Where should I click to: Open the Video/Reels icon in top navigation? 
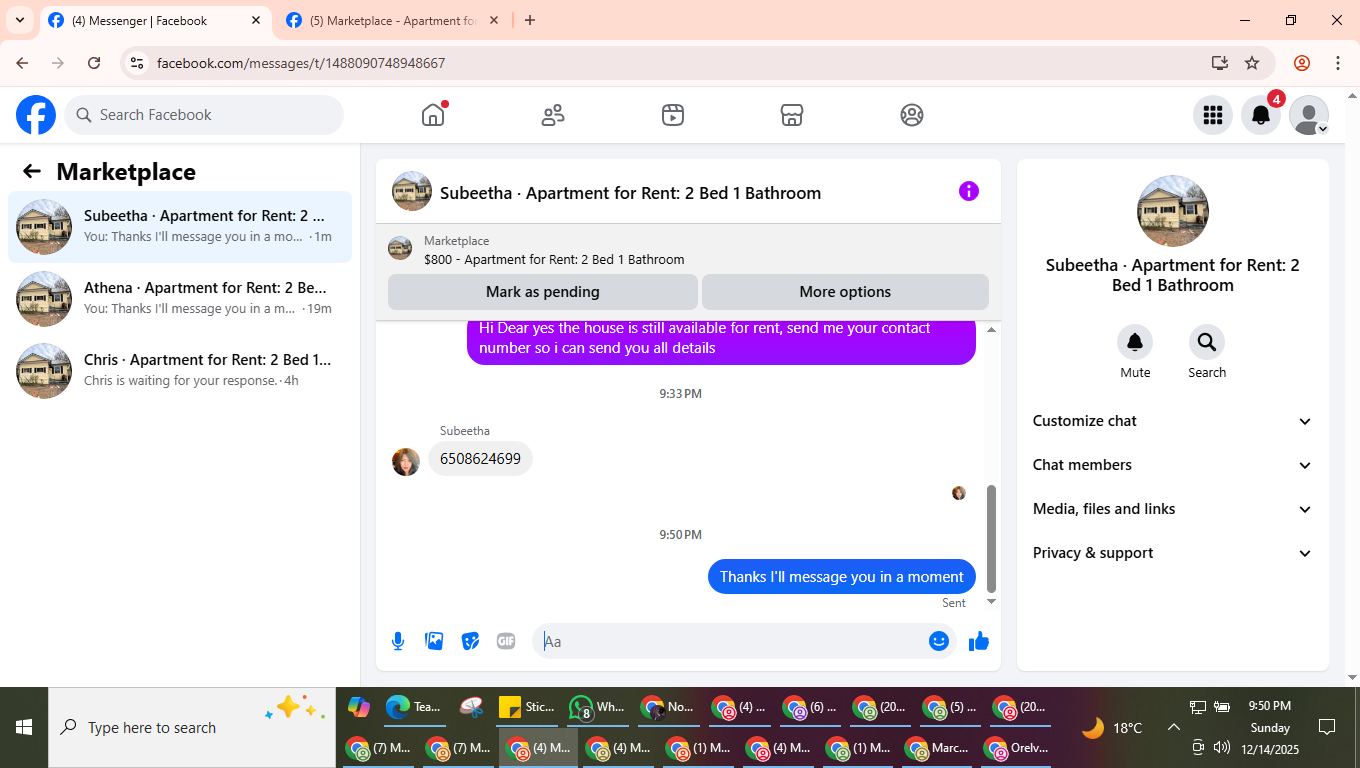[673, 115]
